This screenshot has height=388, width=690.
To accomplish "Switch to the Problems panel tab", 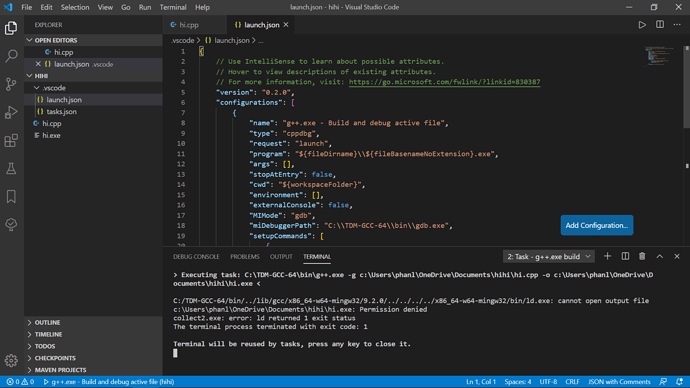I will pos(245,256).
